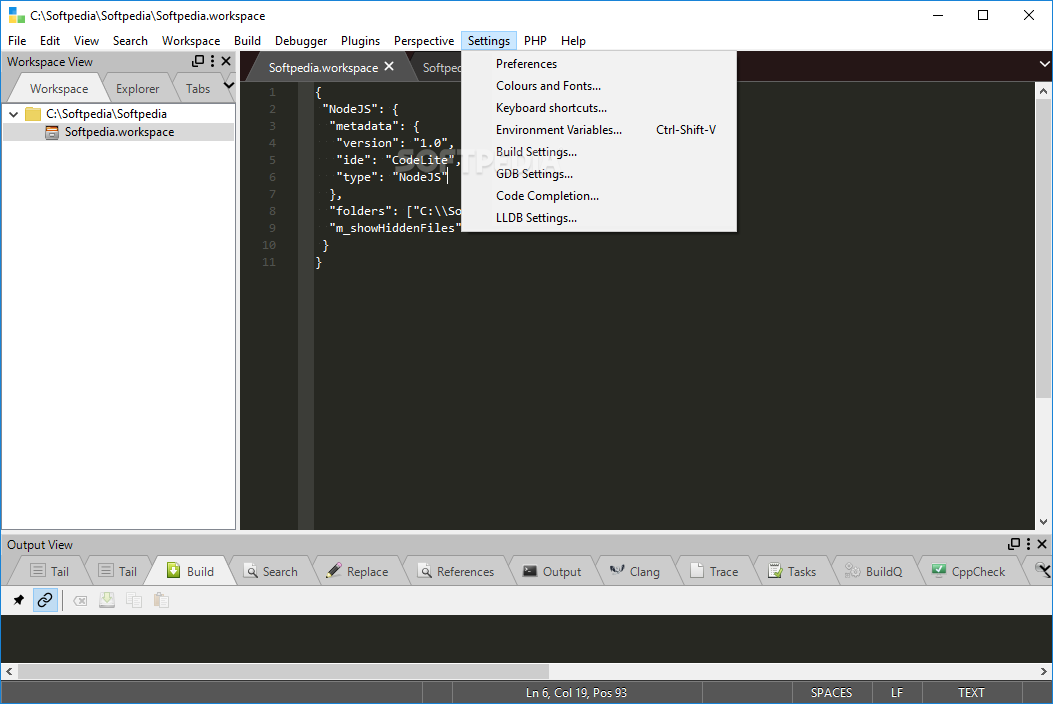Click the SPACES indicator in status bar
The image size is (1053, 704).
[x=831, y=693]
